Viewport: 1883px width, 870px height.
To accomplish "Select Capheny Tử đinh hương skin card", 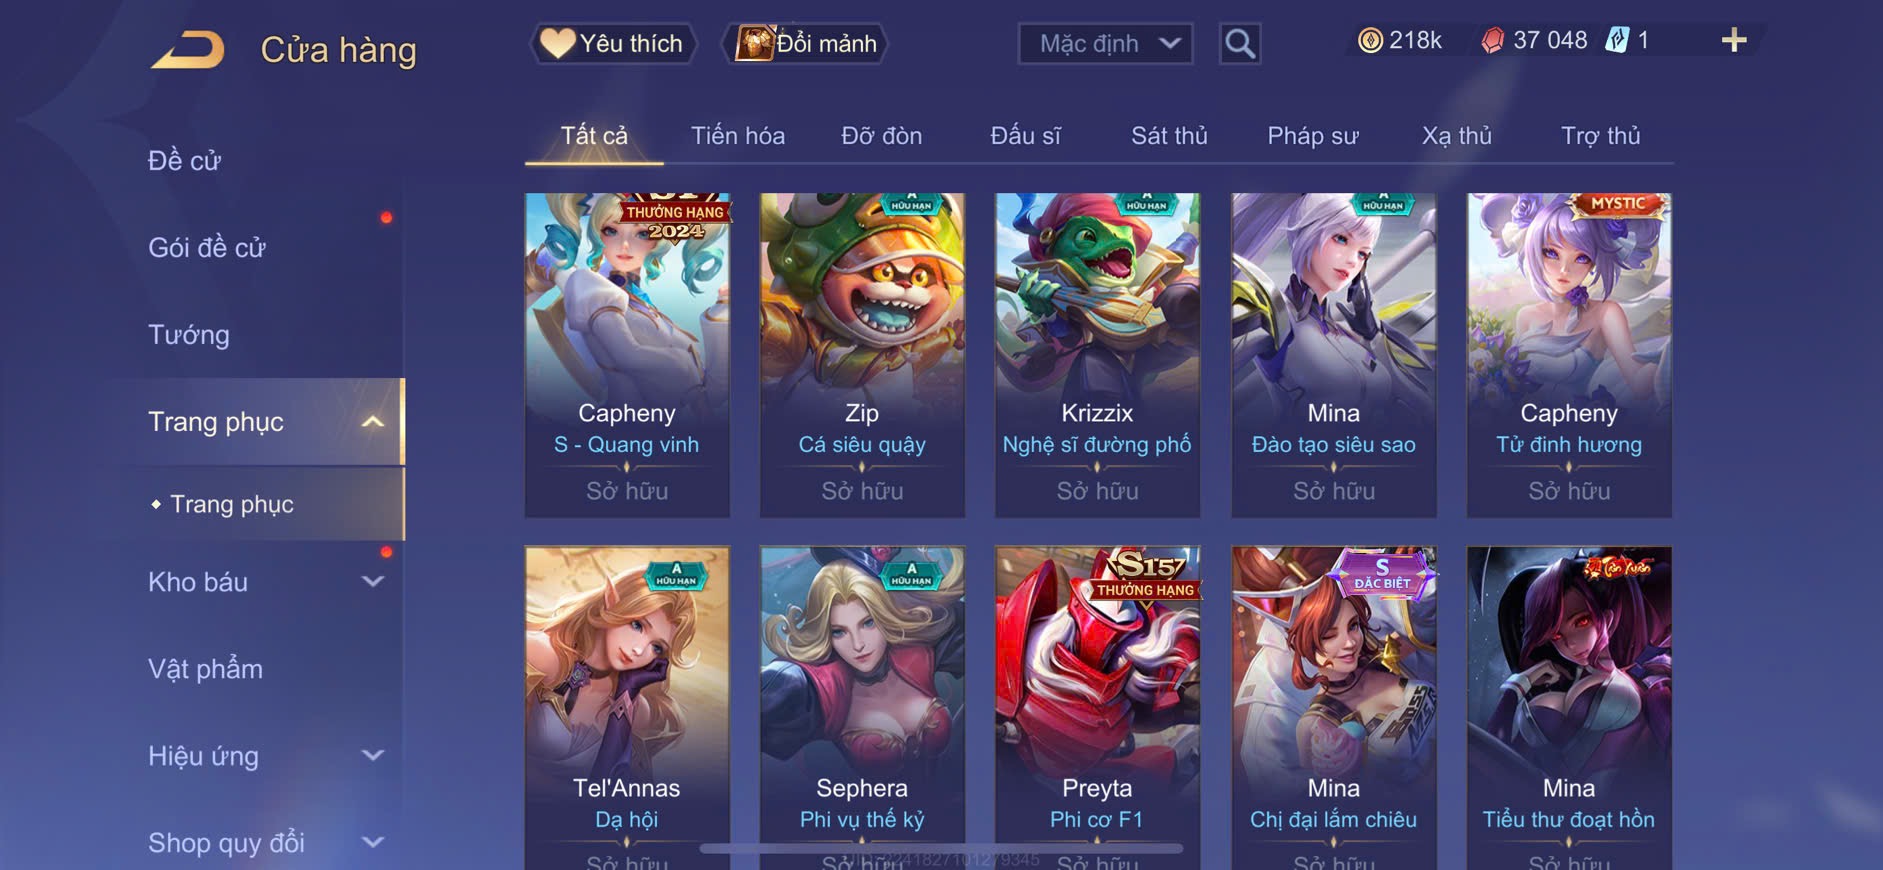I will (1569, 355).
